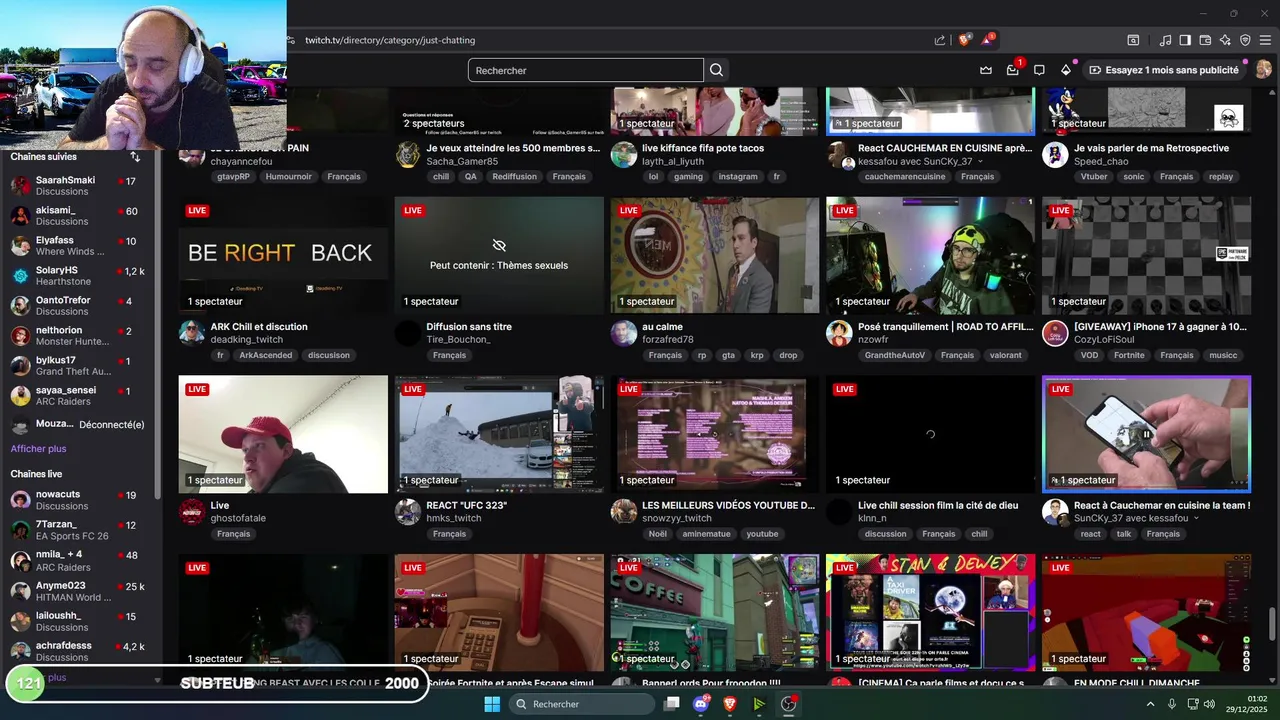Open the browser music playlist icon
This screenshot has width=1280, height=720.
pos(1165,40)
